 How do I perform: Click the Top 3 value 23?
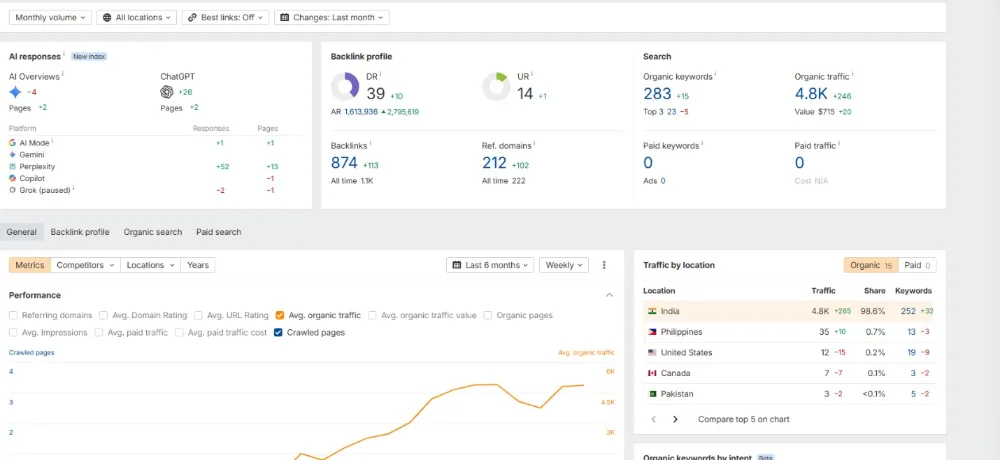coord(672,112)
